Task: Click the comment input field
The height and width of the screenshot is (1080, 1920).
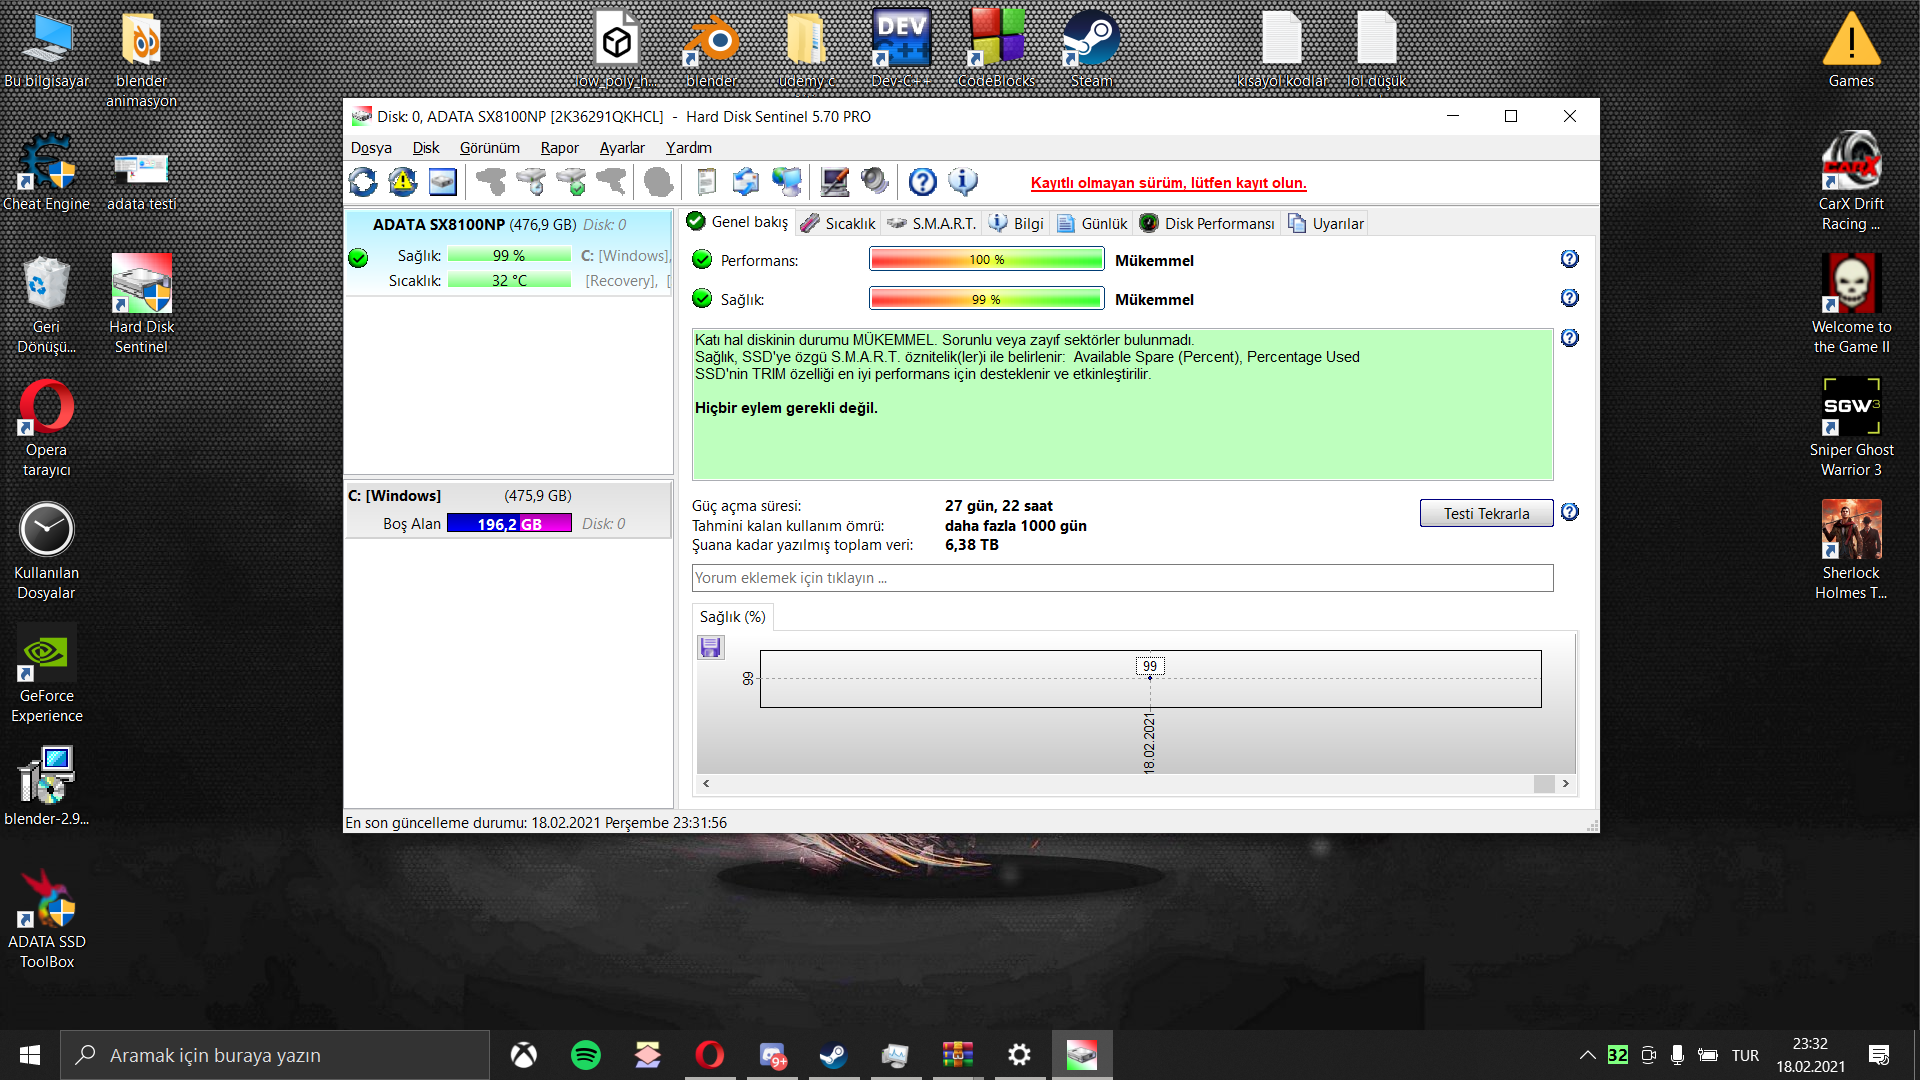Action: tap(1121, 578)
